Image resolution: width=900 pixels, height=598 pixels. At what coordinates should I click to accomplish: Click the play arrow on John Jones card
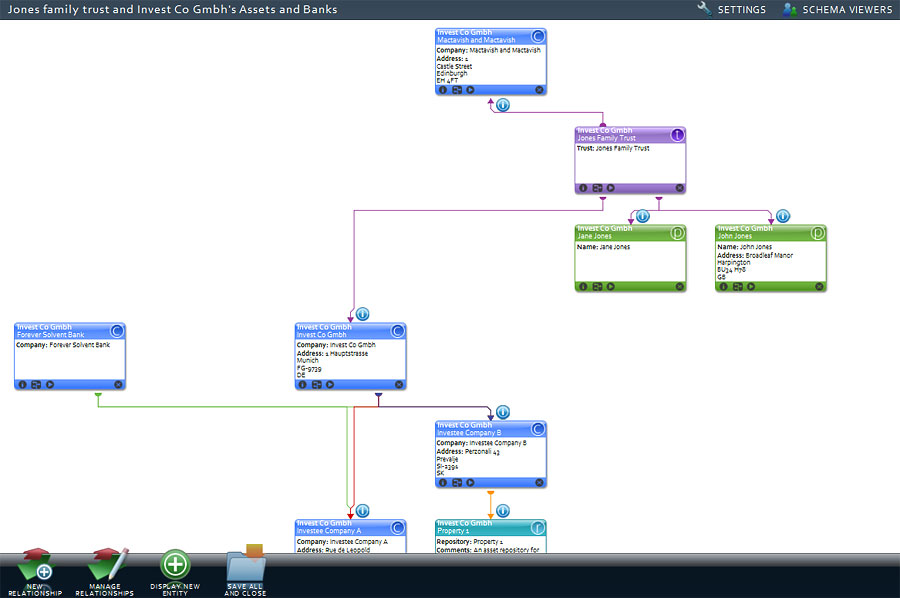(x=751, y=286)
